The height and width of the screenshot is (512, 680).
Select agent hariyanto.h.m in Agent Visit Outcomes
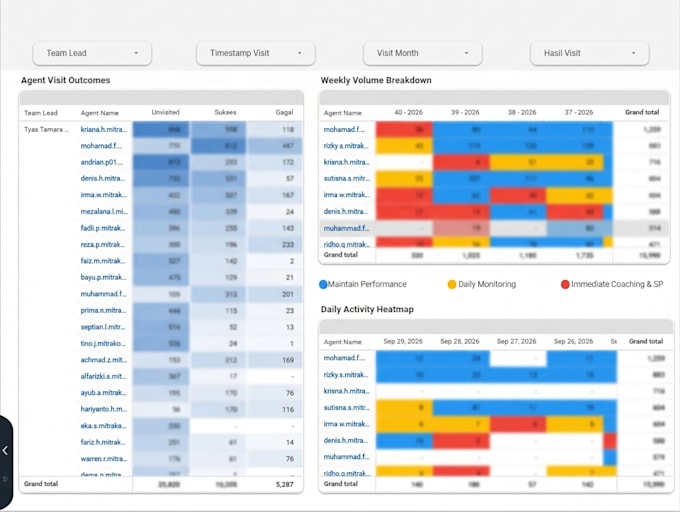[104, 409]
